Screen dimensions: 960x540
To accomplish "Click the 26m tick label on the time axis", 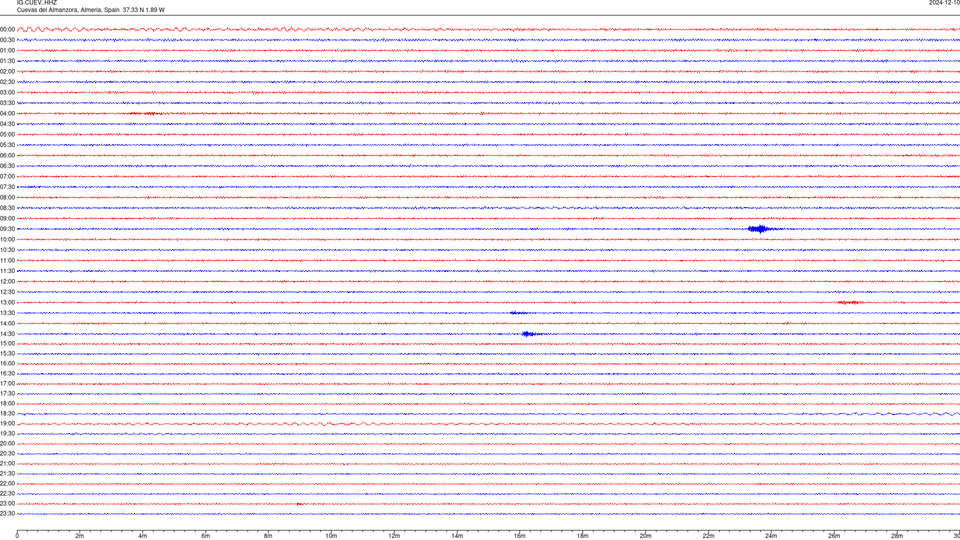I will point(834,536).
